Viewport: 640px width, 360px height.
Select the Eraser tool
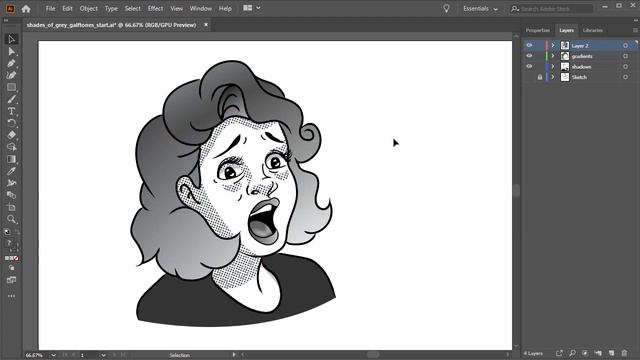11,135
